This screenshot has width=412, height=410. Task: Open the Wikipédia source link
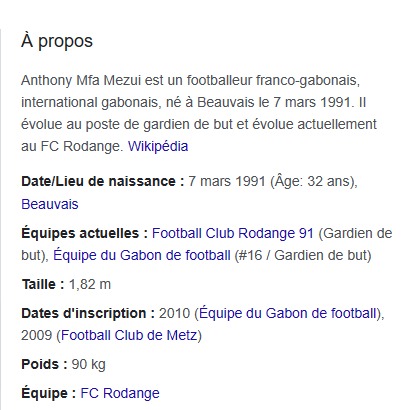[158, 146]
